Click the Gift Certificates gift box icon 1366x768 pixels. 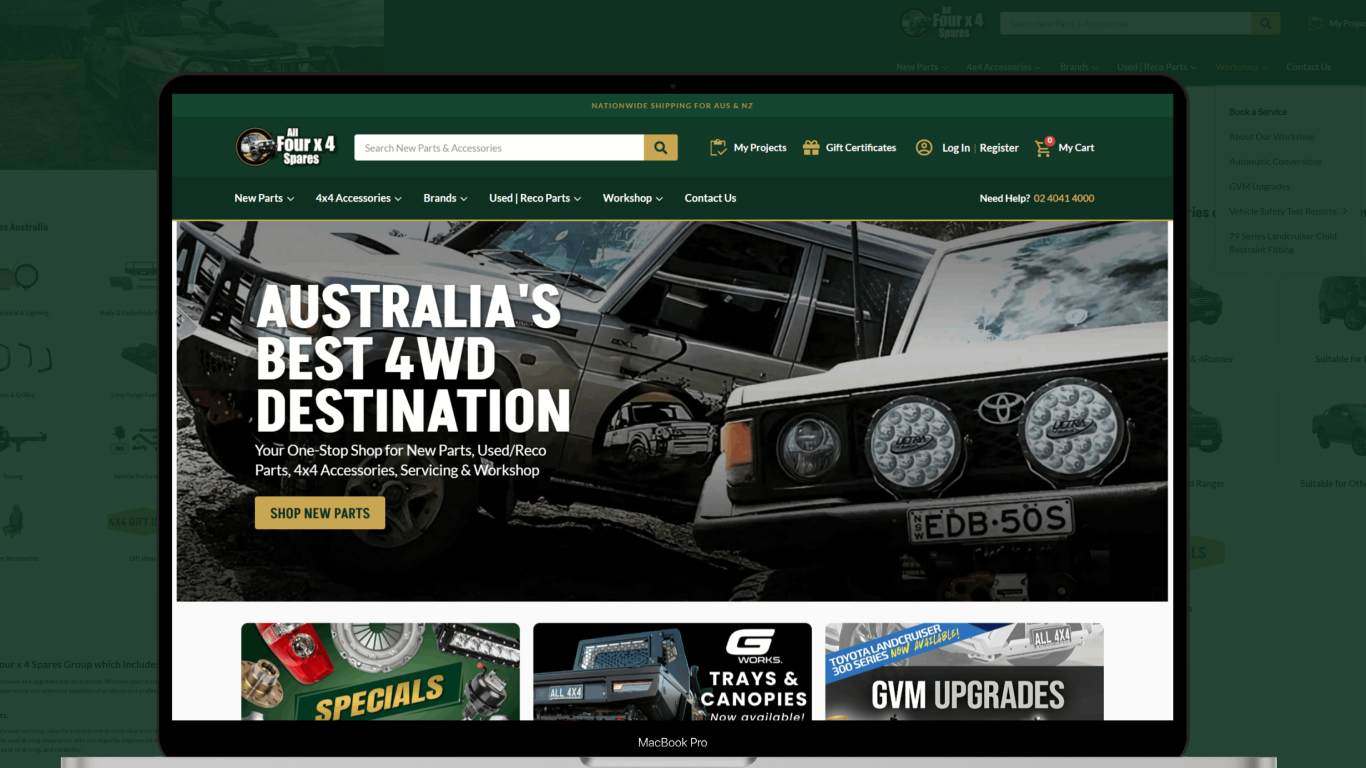(x=811, y=148)
